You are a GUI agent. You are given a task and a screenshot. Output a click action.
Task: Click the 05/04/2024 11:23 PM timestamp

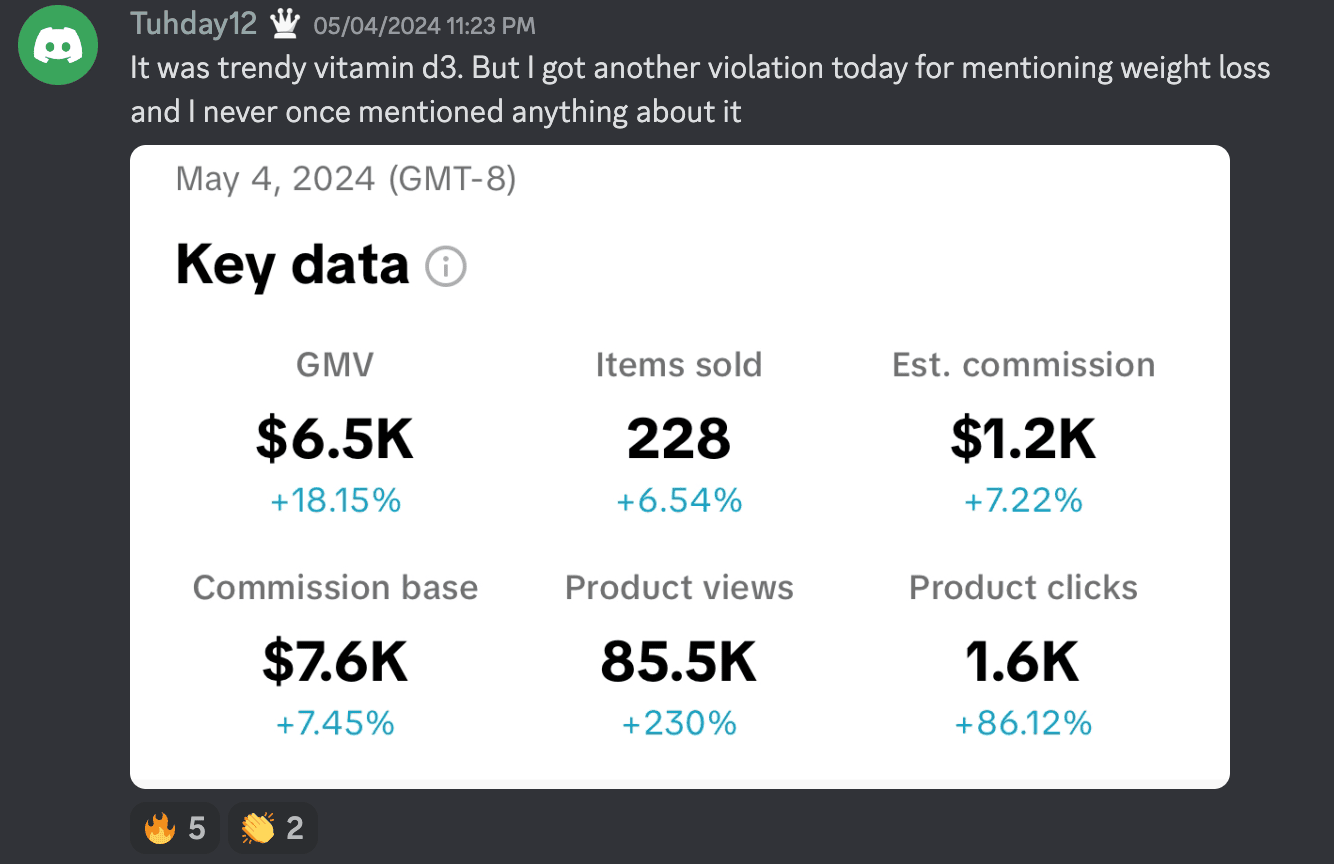(424, 26)
